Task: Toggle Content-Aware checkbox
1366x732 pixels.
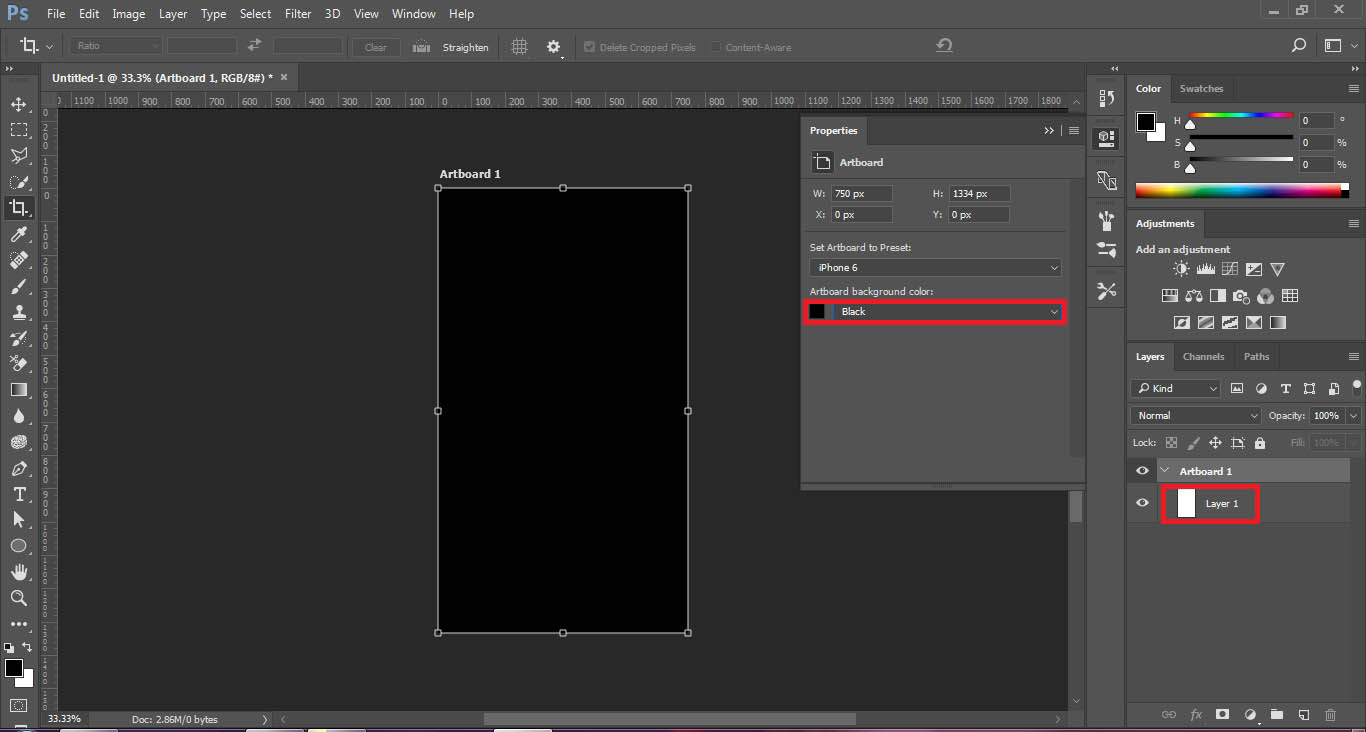Action: 716,47
